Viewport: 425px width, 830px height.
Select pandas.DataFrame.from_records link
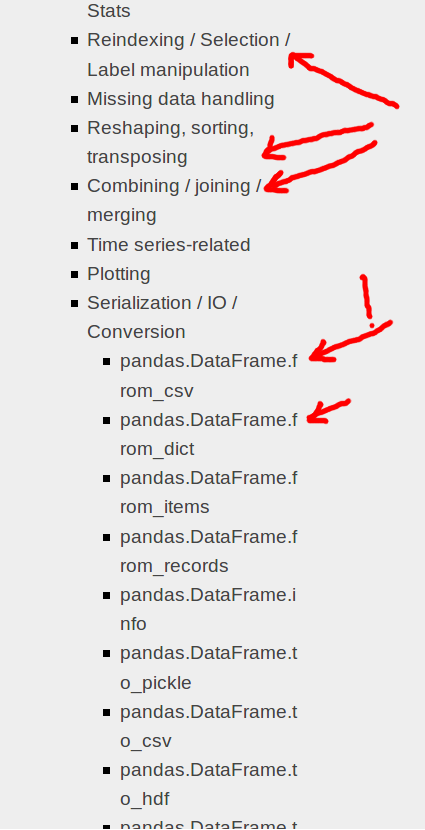coord(209,551)
